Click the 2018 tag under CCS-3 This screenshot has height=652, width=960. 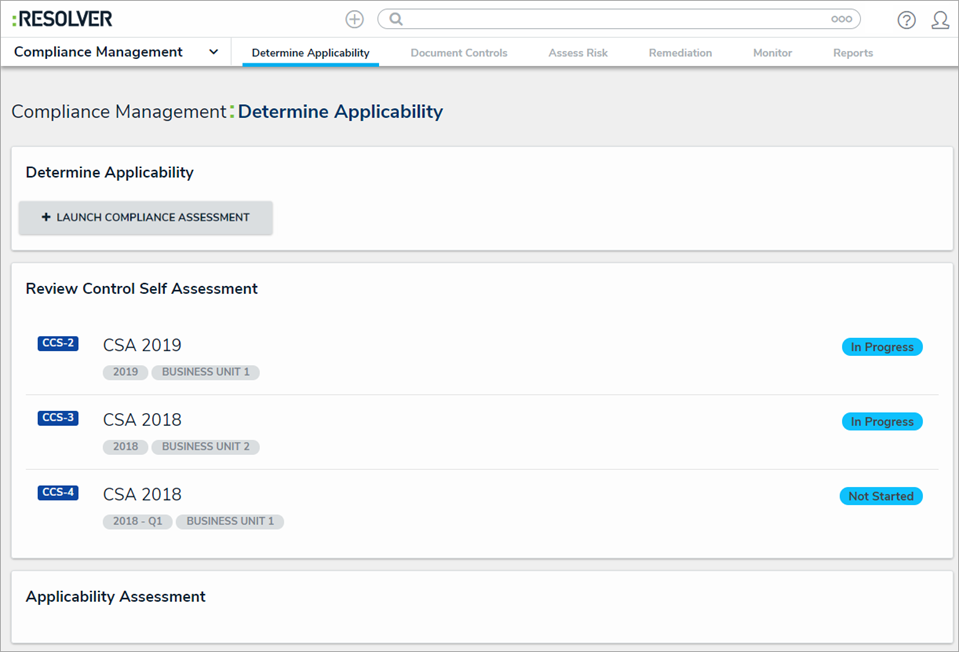click(126, 447)
